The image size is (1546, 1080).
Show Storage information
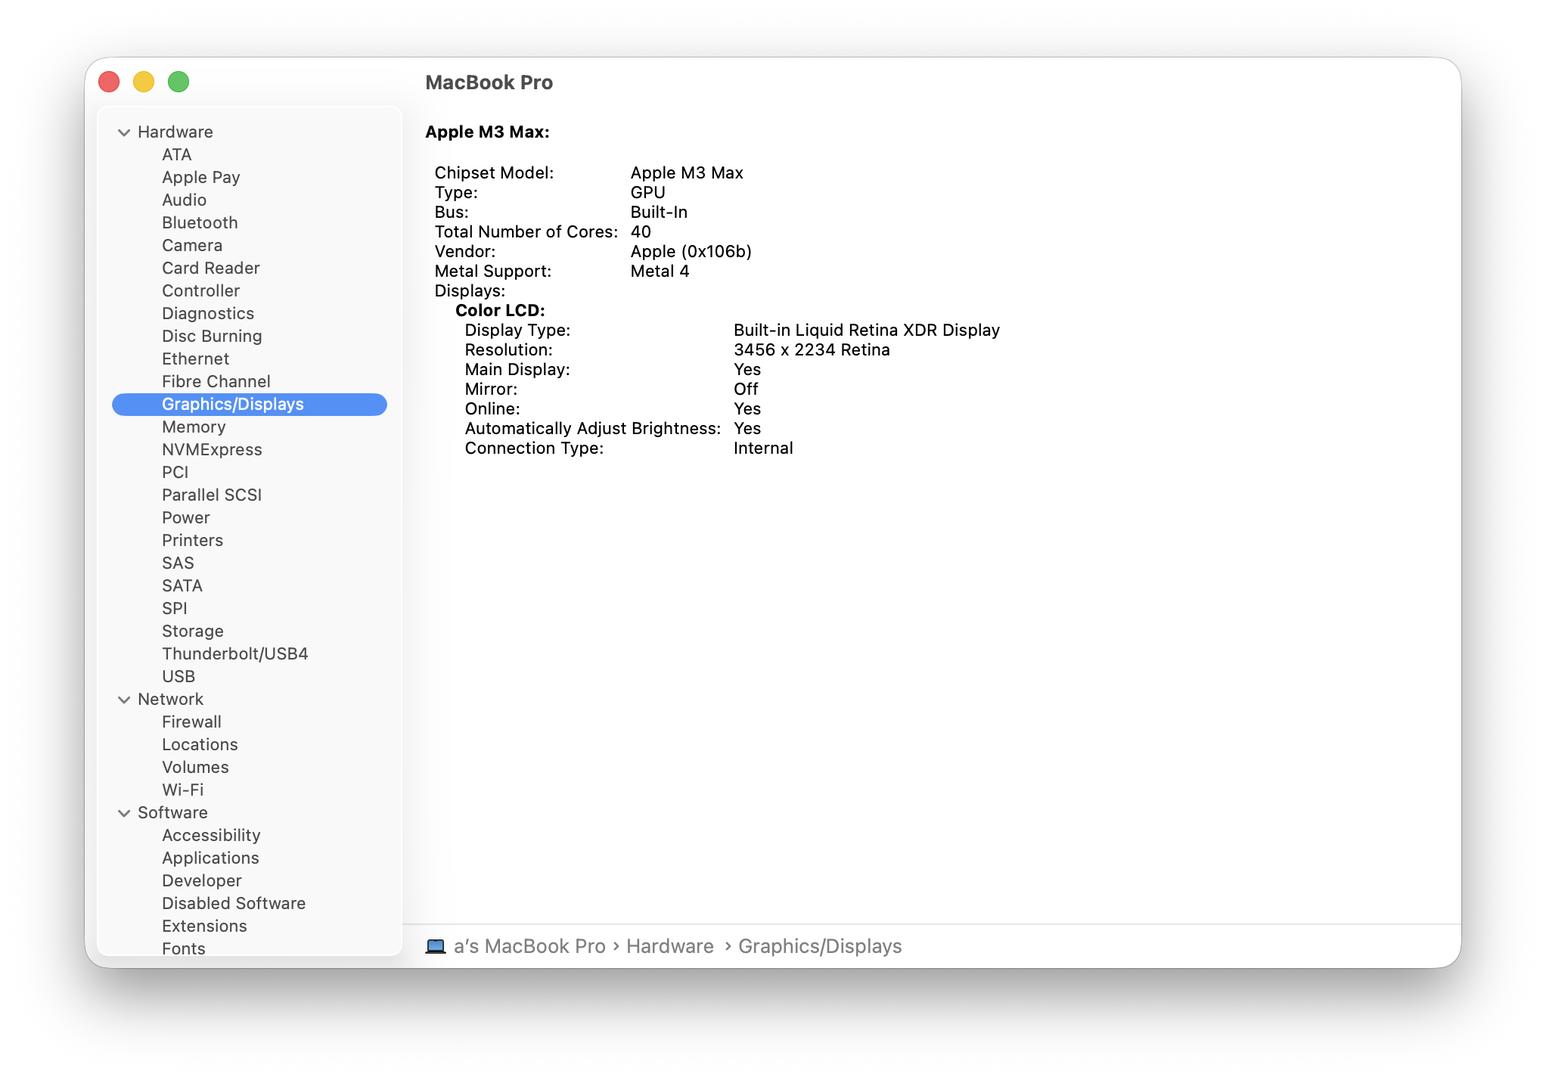[192, 631]
